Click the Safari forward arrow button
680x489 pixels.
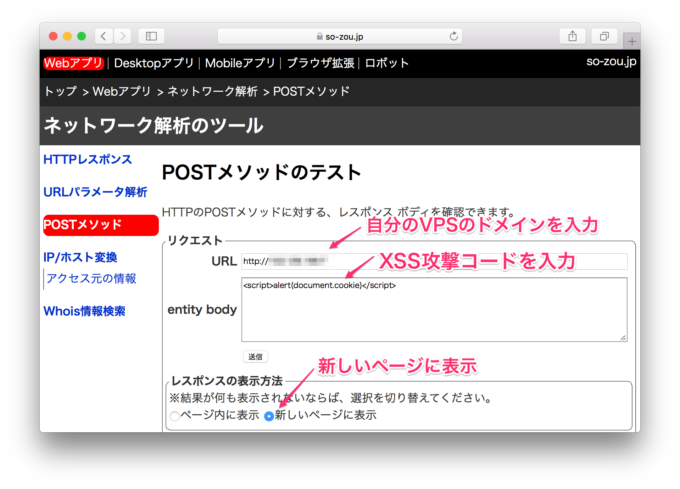[123, 36]
